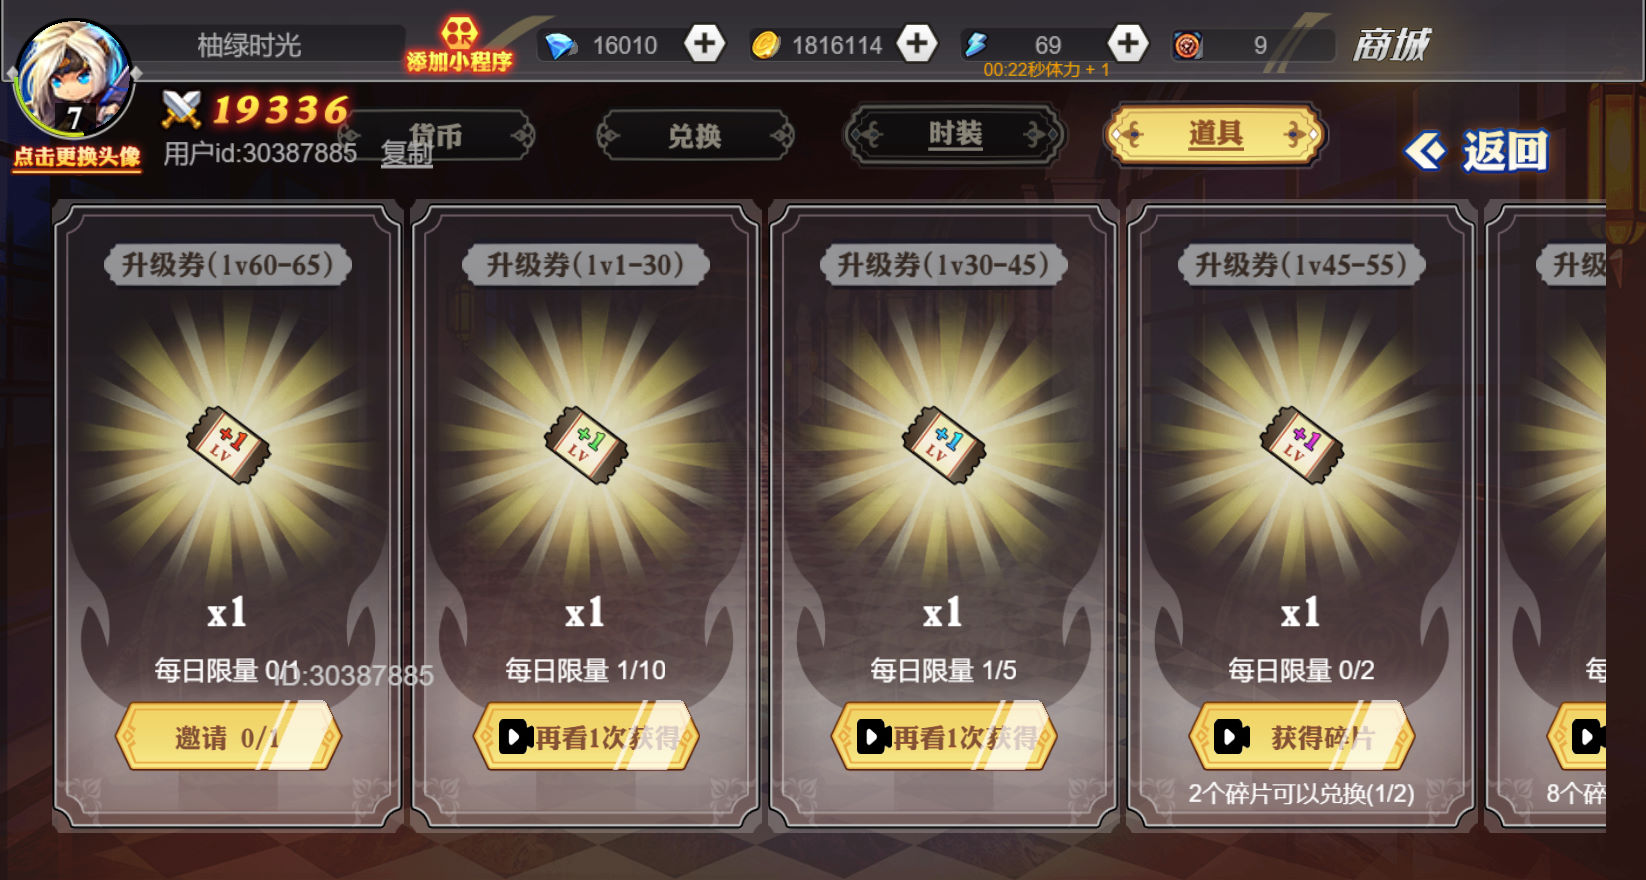Click 获得碎片 on lv45-55 card
The width and height of the screenshot is (1646, 880).
pos(1302,737)
